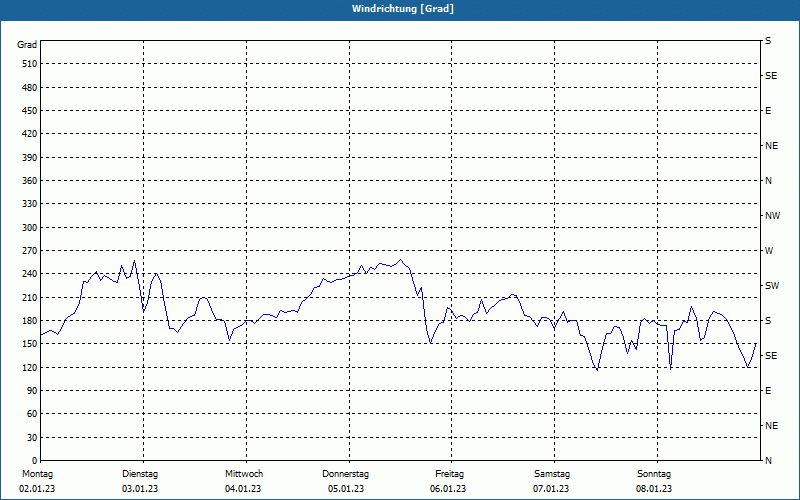This screenshot has width=800, height=500.
Task: Click the "Mittwoch" day label
Action: coord(244,474)
